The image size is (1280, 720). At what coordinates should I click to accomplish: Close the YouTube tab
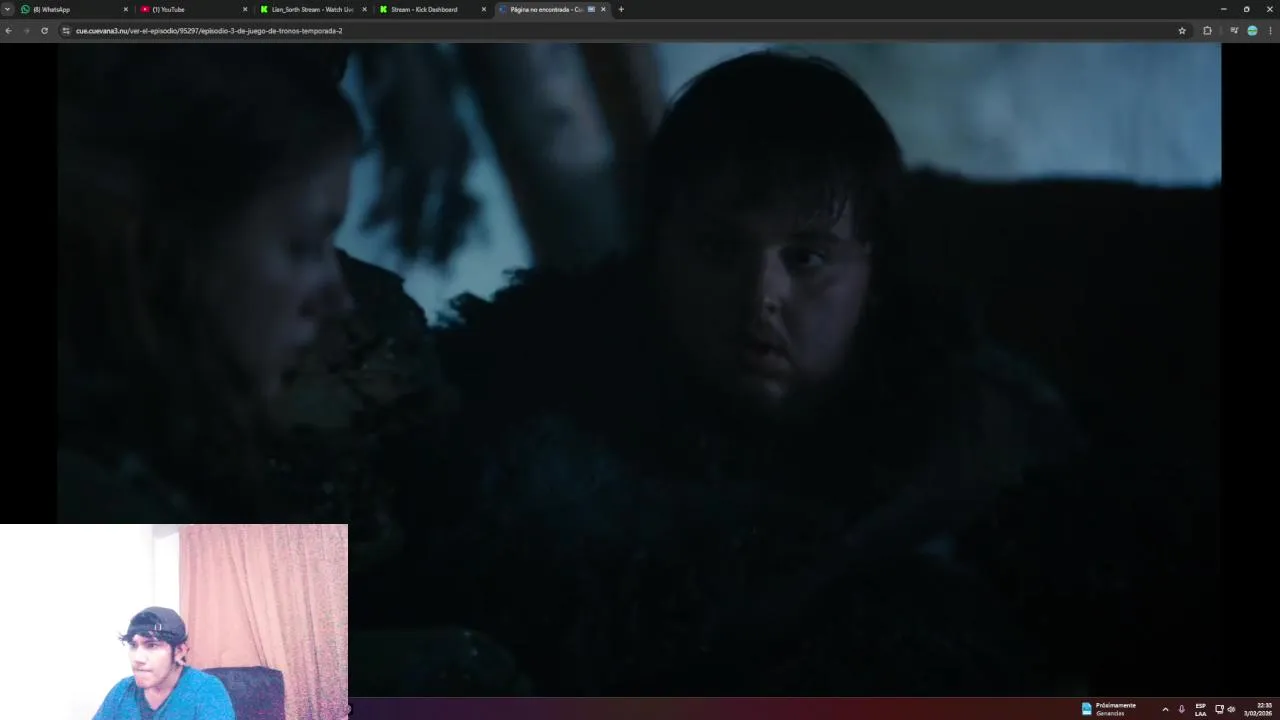click(245, 9)
